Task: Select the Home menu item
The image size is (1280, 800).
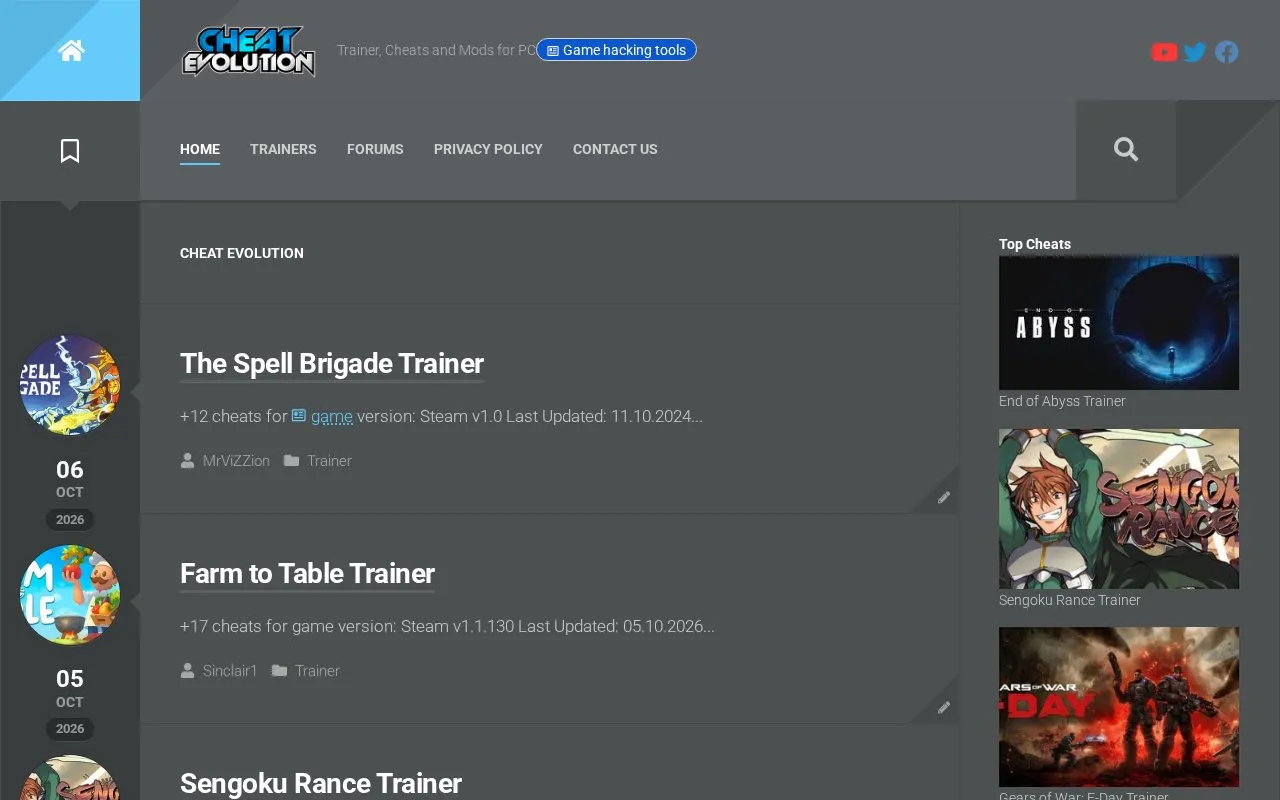Action: tap(200, 149)
